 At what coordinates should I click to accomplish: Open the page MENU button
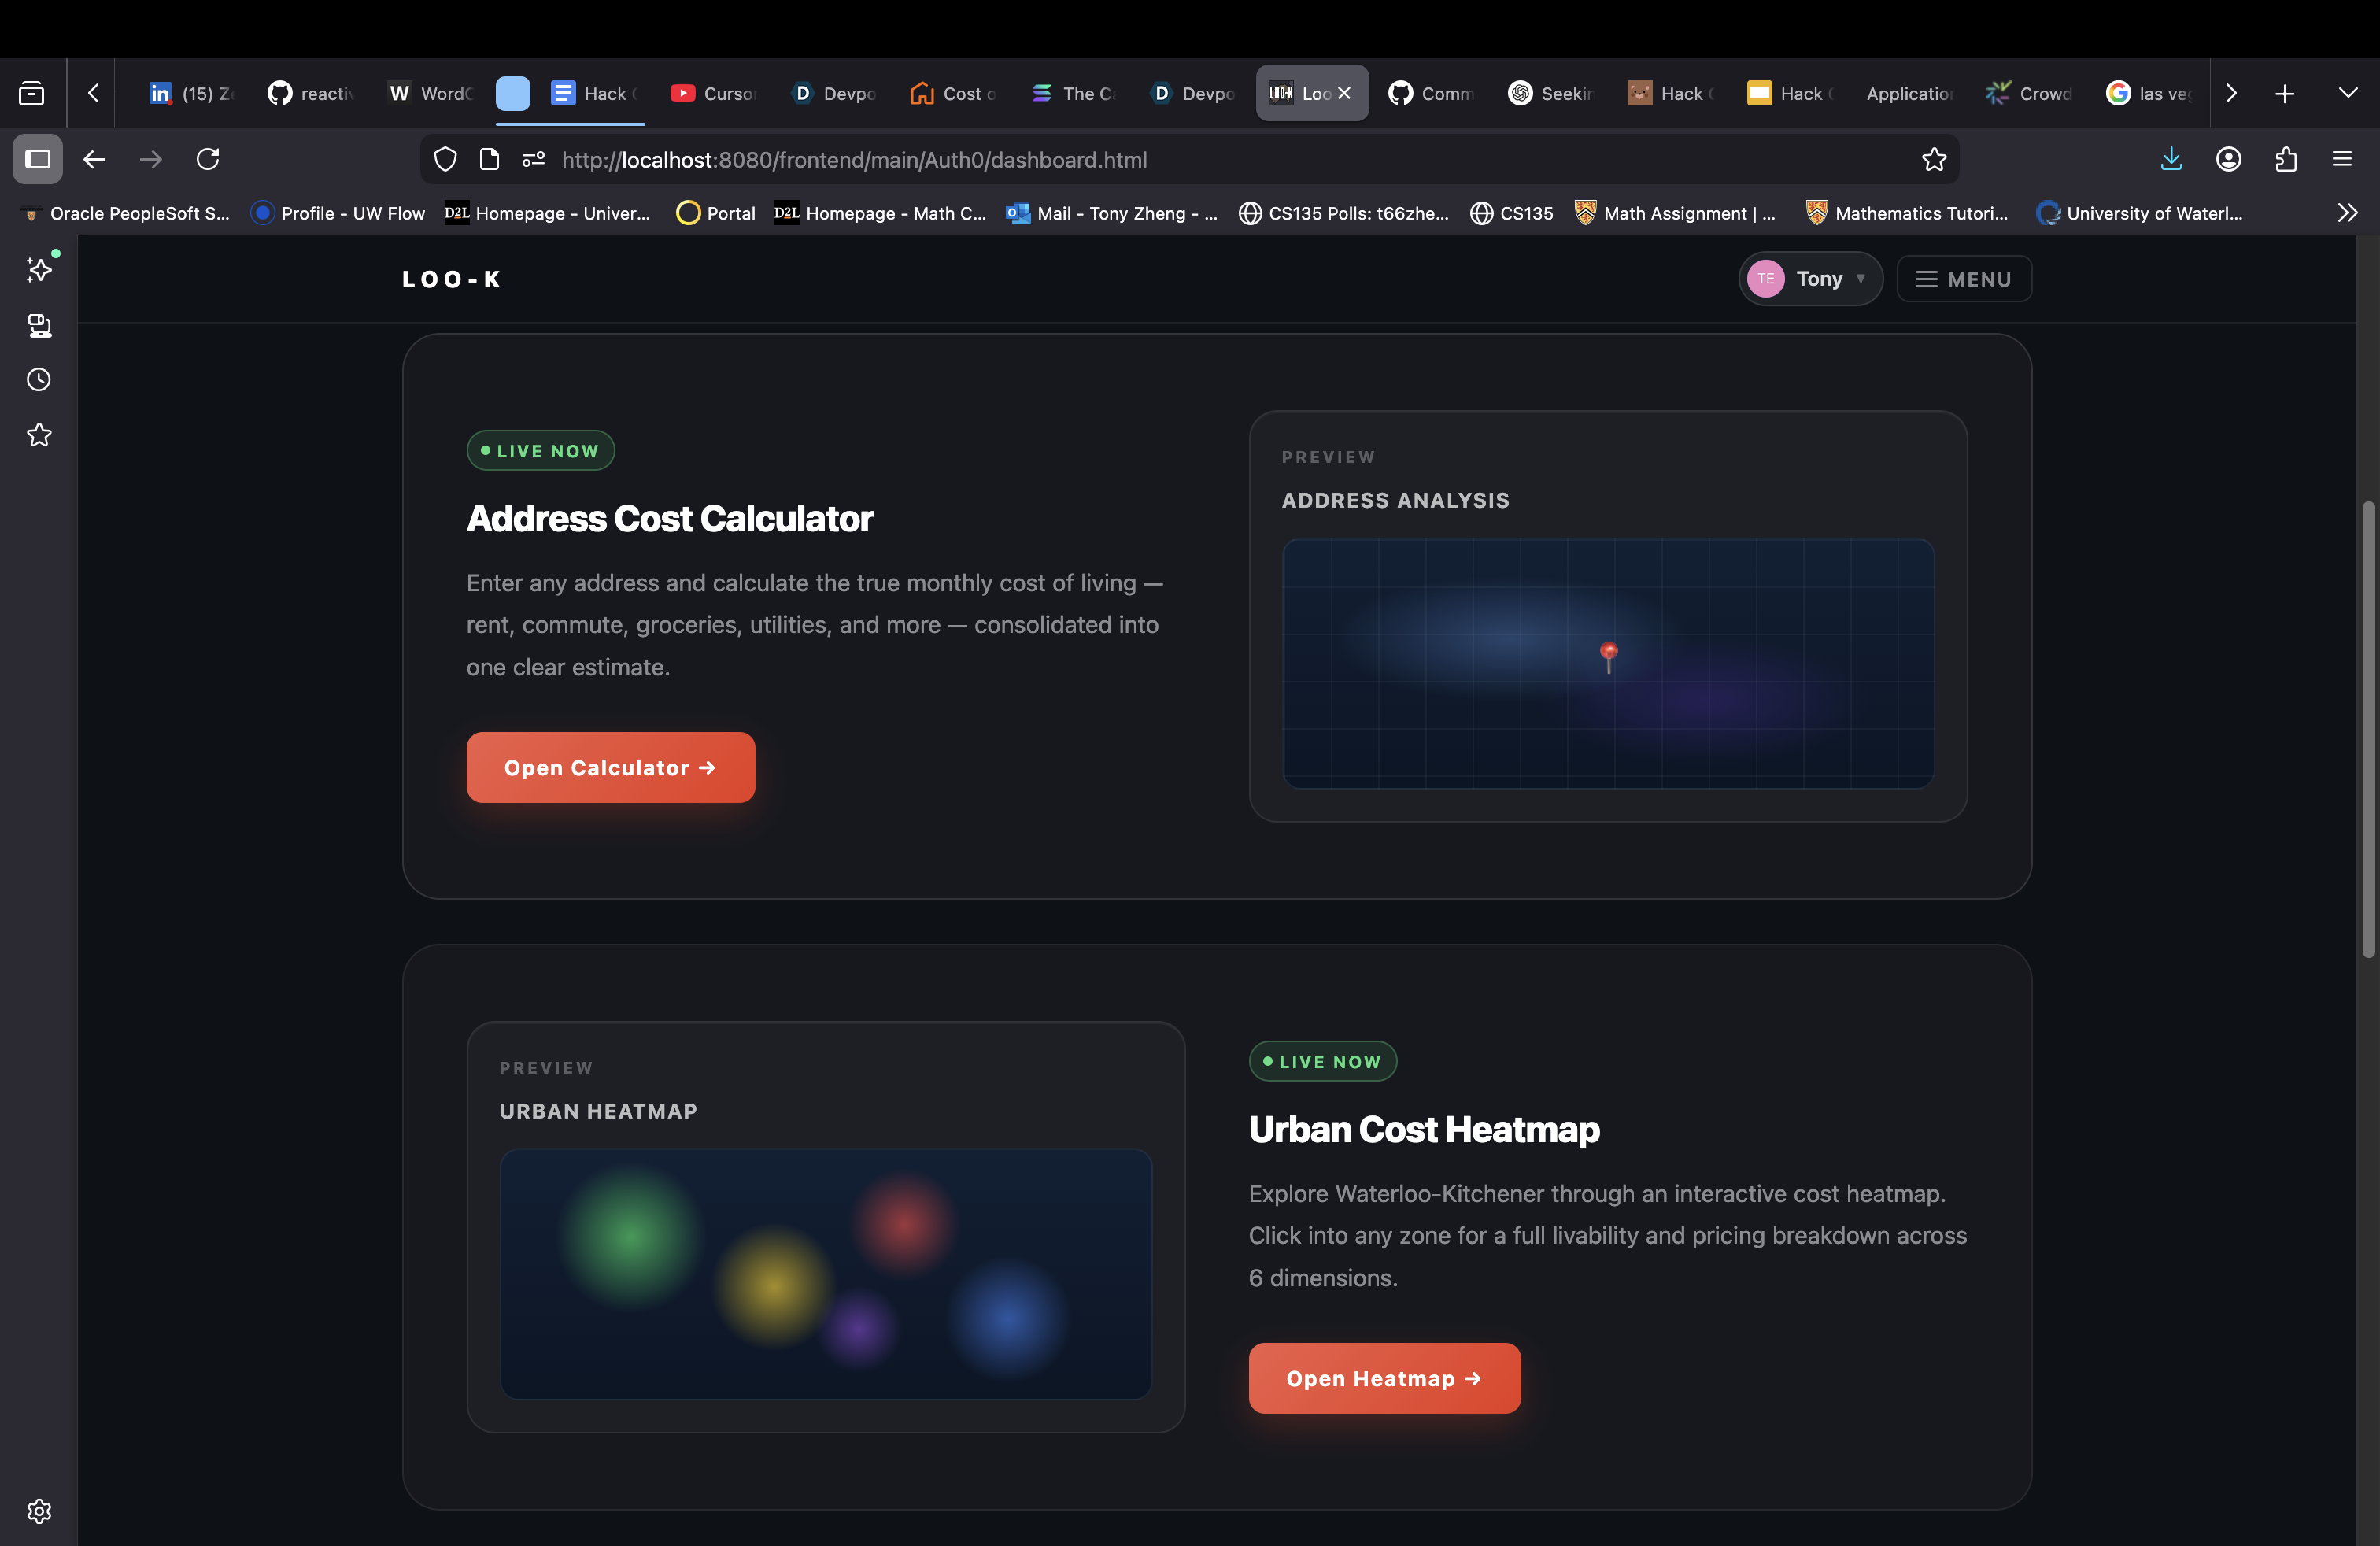coord(1963,279)
